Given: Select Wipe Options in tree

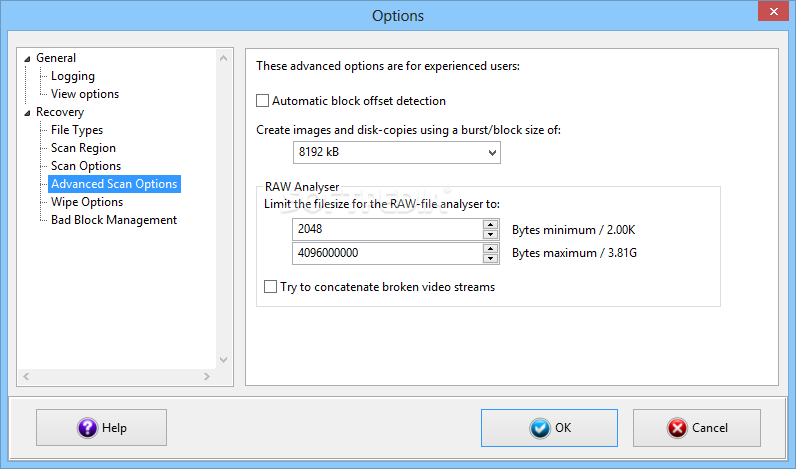Looking at the screenshot, I should pos(87,202).
